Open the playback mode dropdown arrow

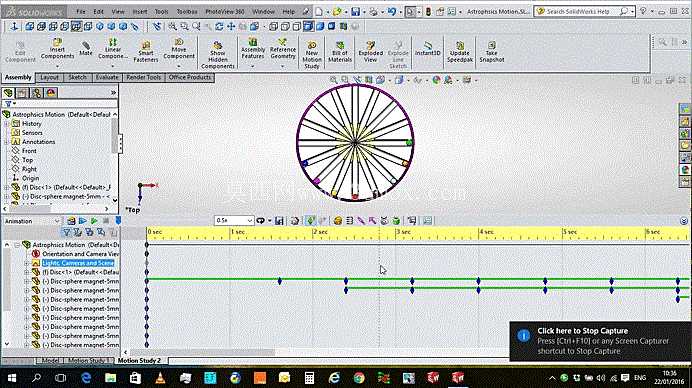tap(270, 221)
